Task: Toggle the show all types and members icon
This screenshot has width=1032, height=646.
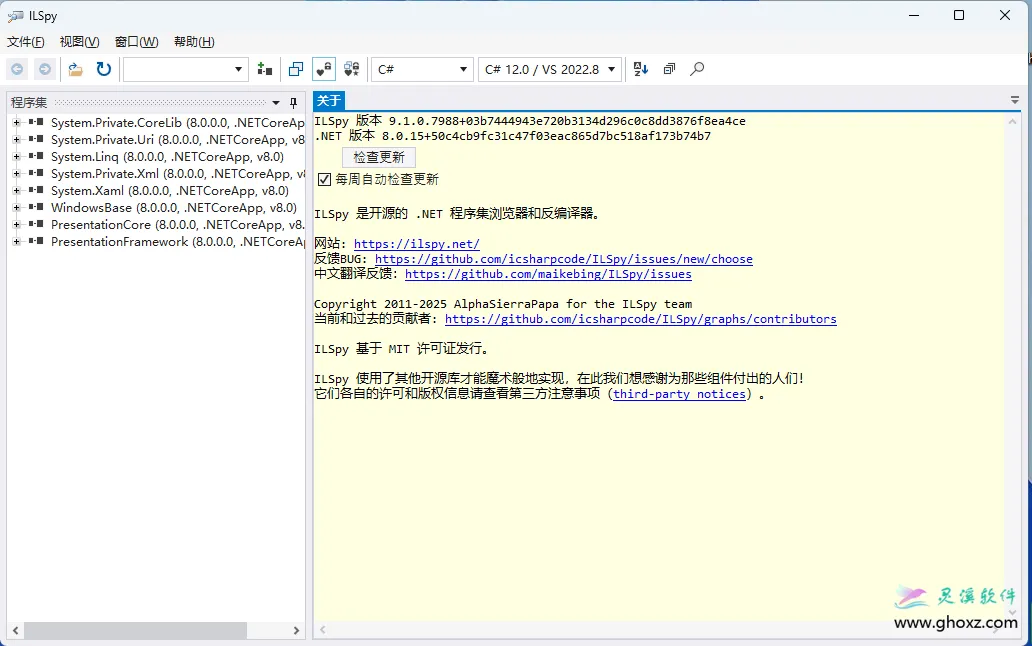Action: [x=351, y=69]
